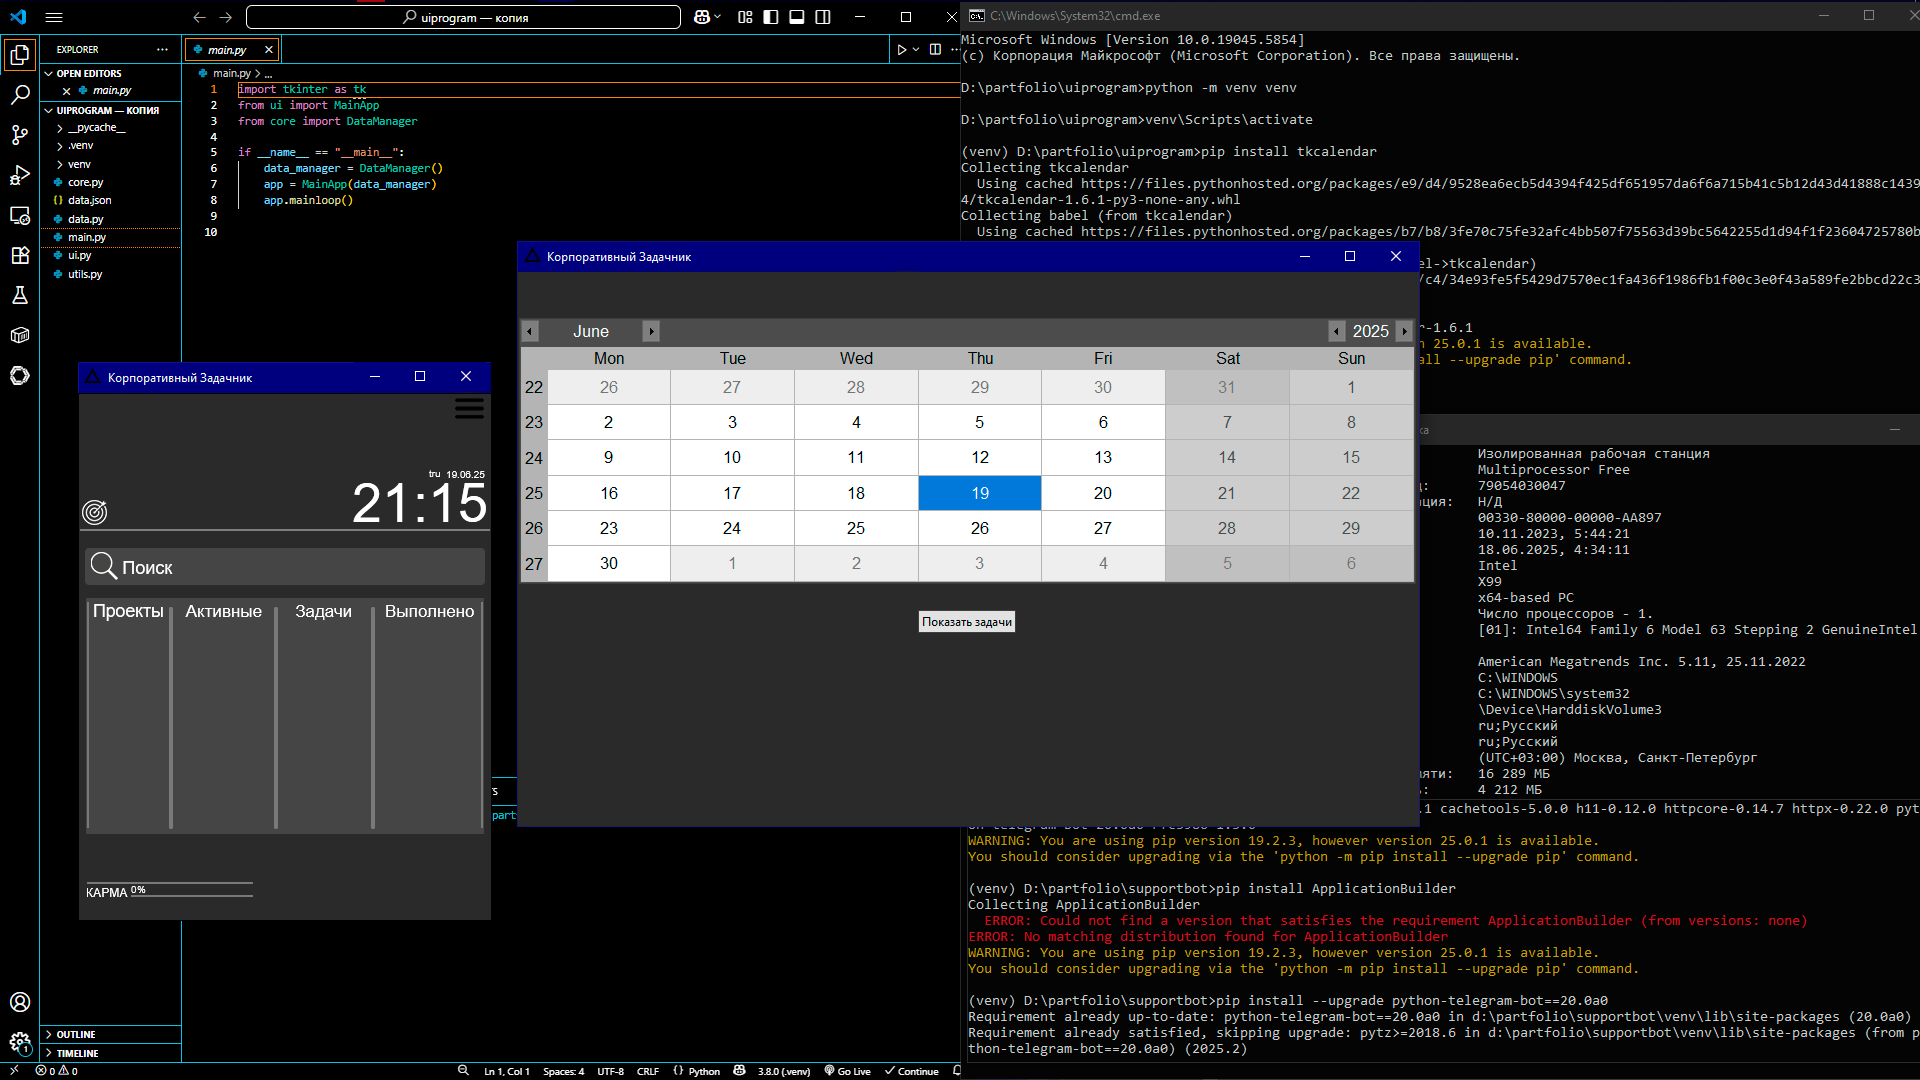Go to previous year before 2025
This screenshot has width=1920, height=1080.
(1336, 331)
